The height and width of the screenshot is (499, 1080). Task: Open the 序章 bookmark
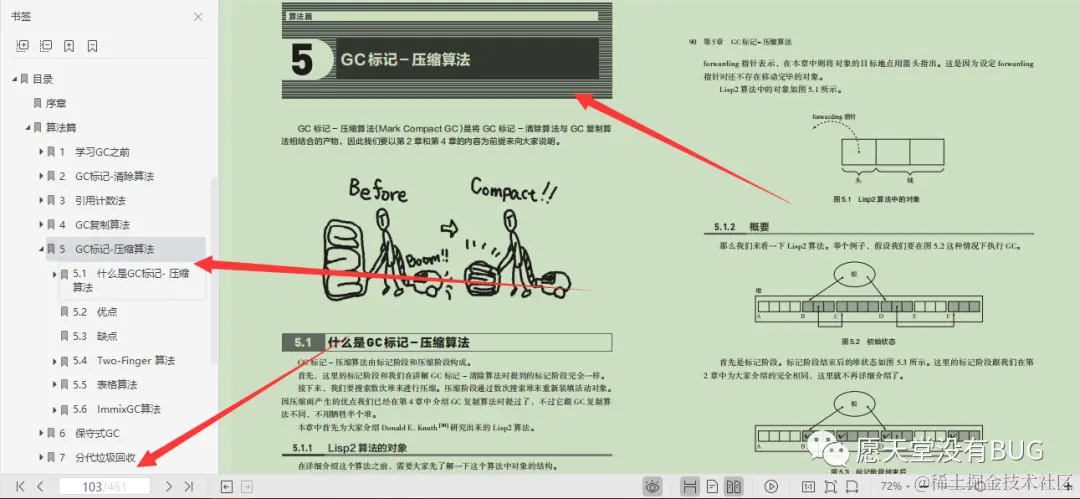pos(56,103)
